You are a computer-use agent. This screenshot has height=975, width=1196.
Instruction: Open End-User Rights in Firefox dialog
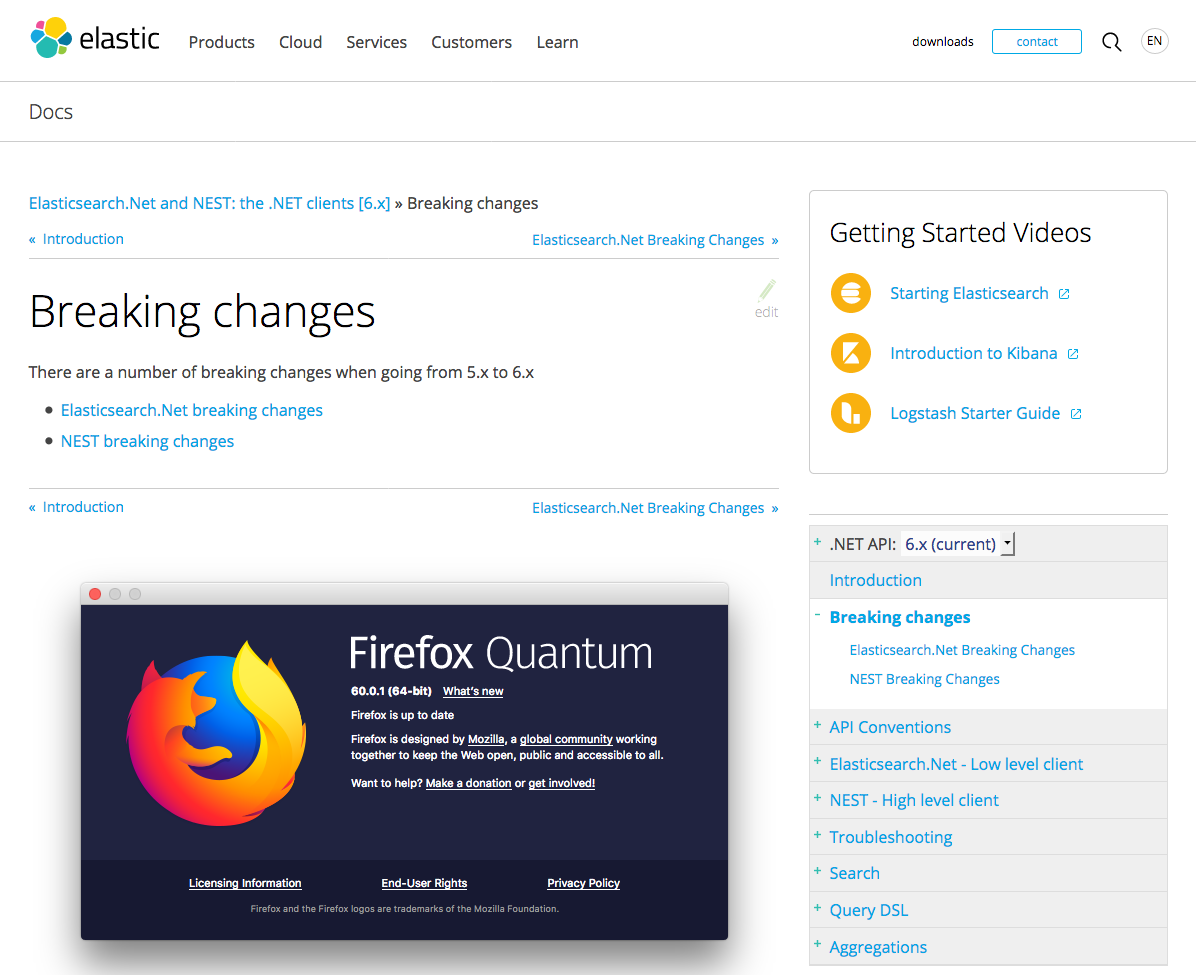424,883
